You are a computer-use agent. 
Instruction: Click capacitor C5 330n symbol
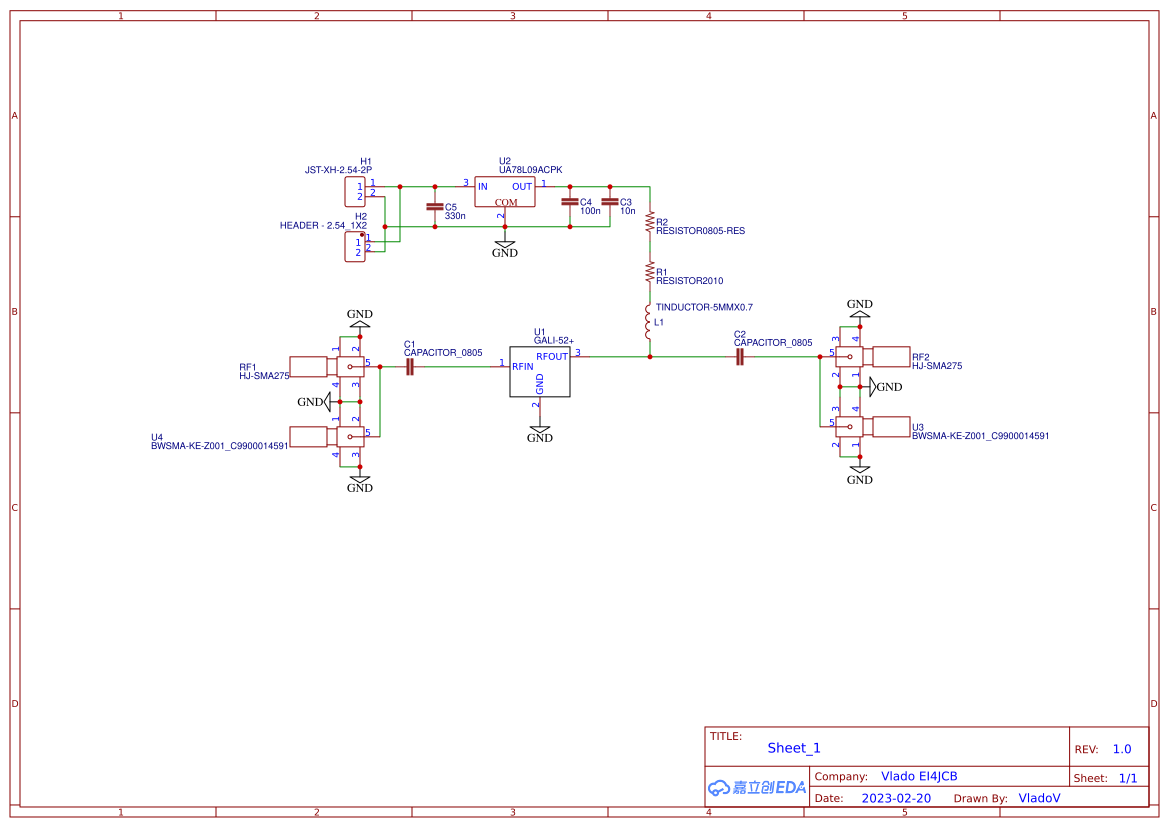coord(435,207)
